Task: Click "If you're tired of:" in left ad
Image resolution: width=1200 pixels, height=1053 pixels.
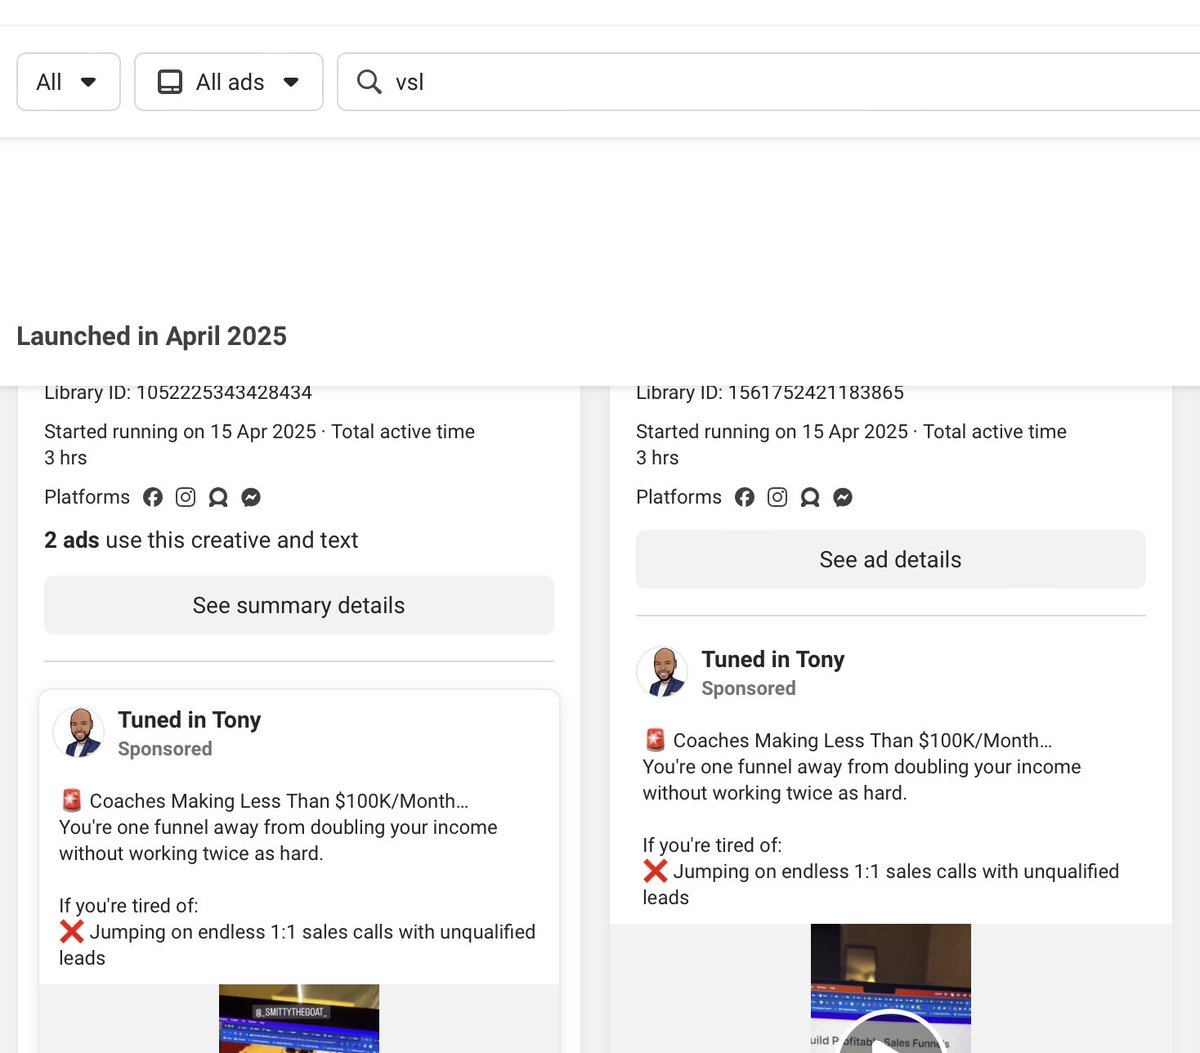Action: click(129, 905)
